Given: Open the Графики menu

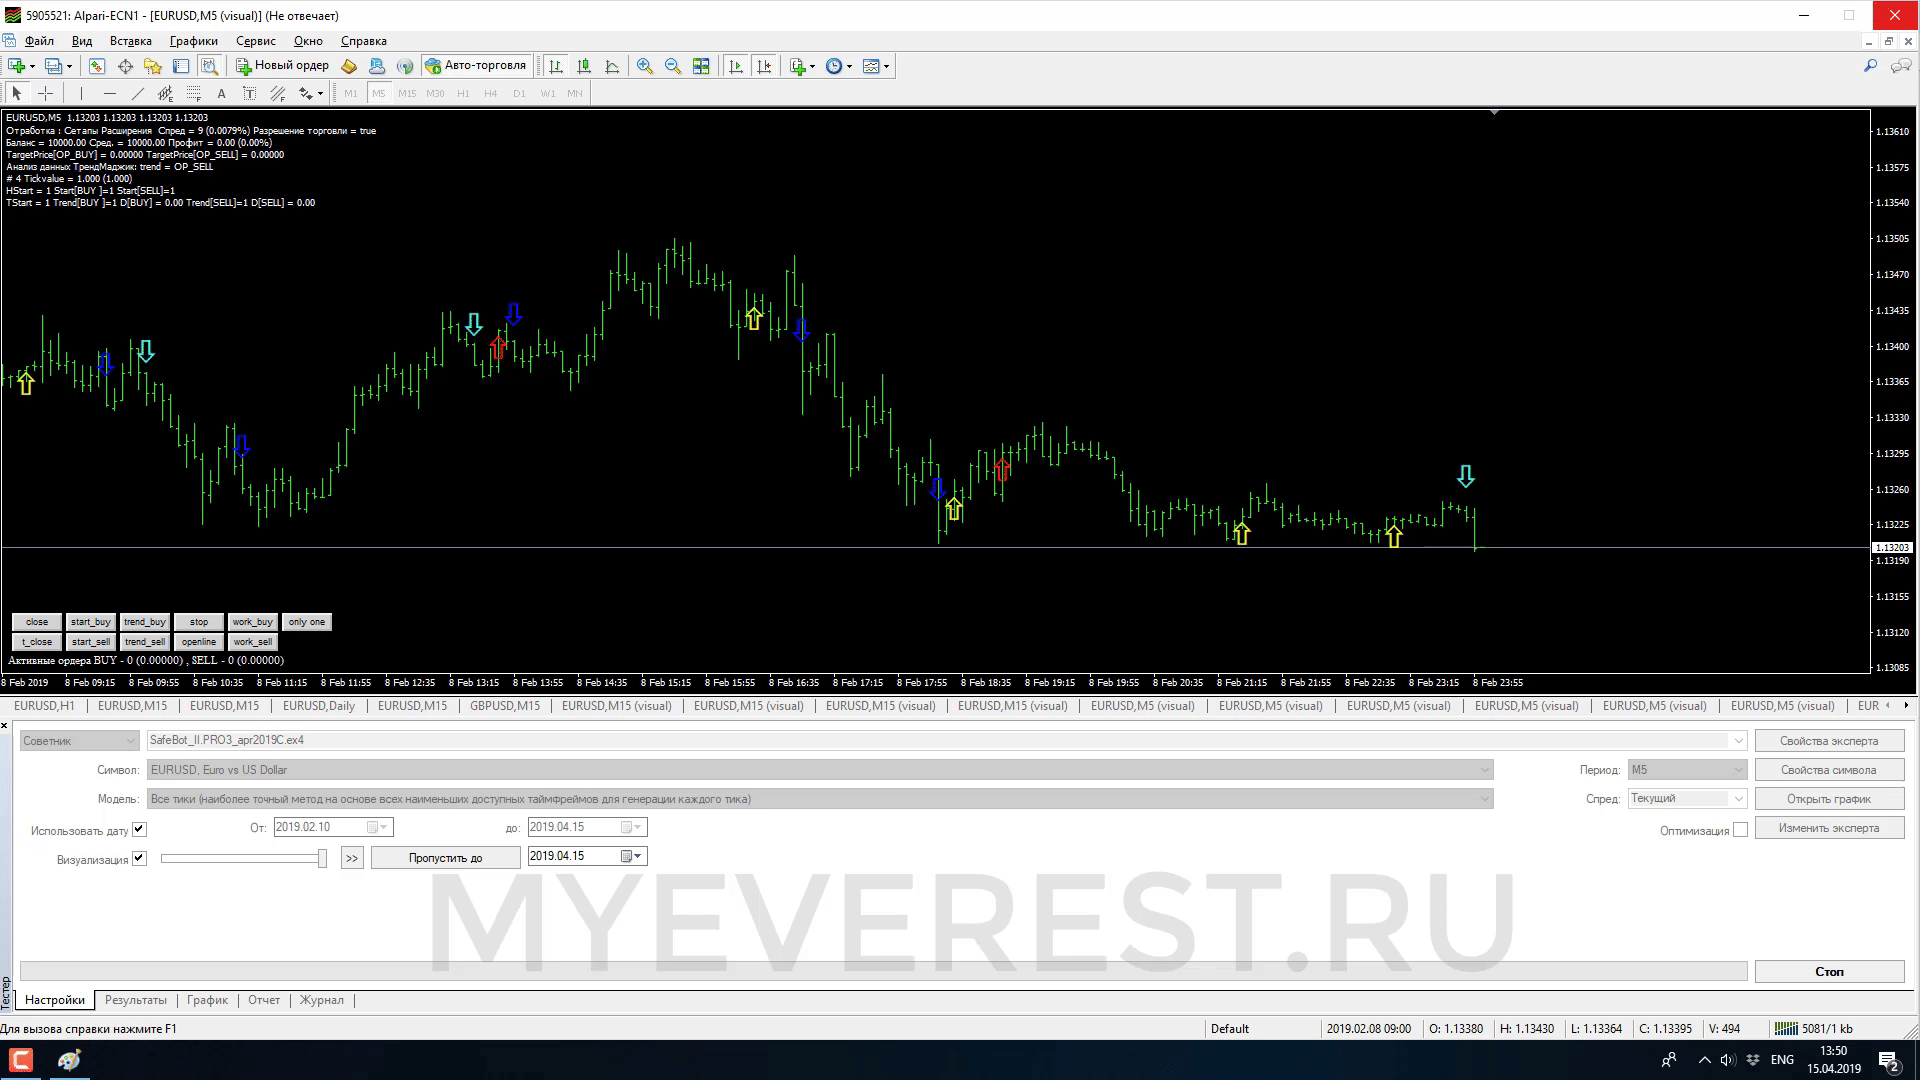Looking at the screenshot, I should pyautogui.click(x=193, y=41).
